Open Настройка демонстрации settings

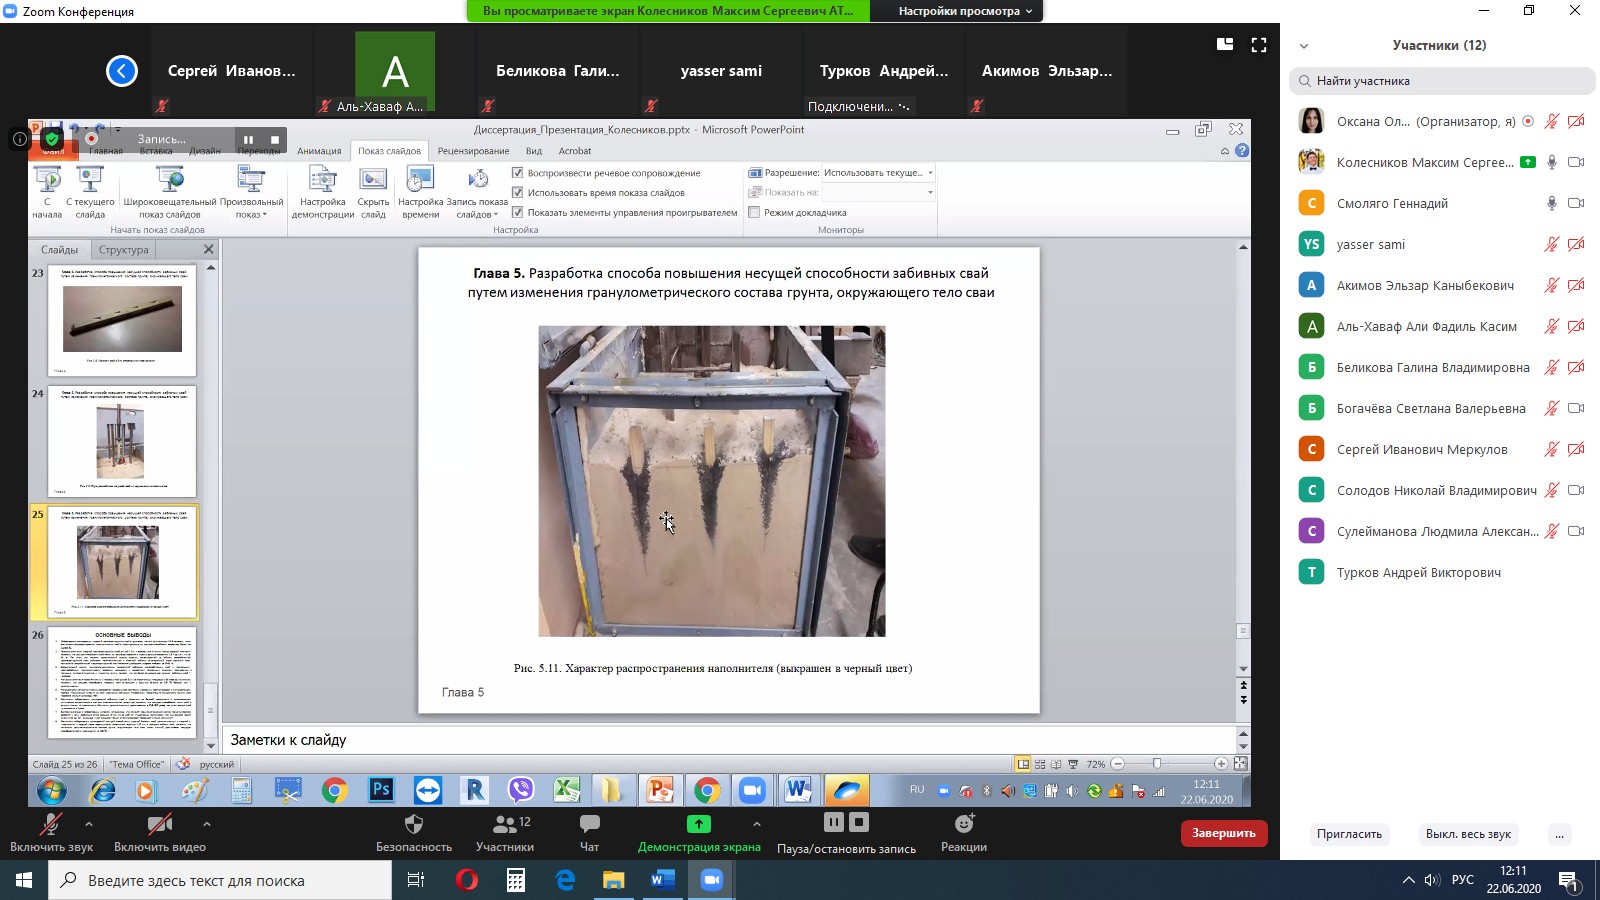tap(323, 193)
